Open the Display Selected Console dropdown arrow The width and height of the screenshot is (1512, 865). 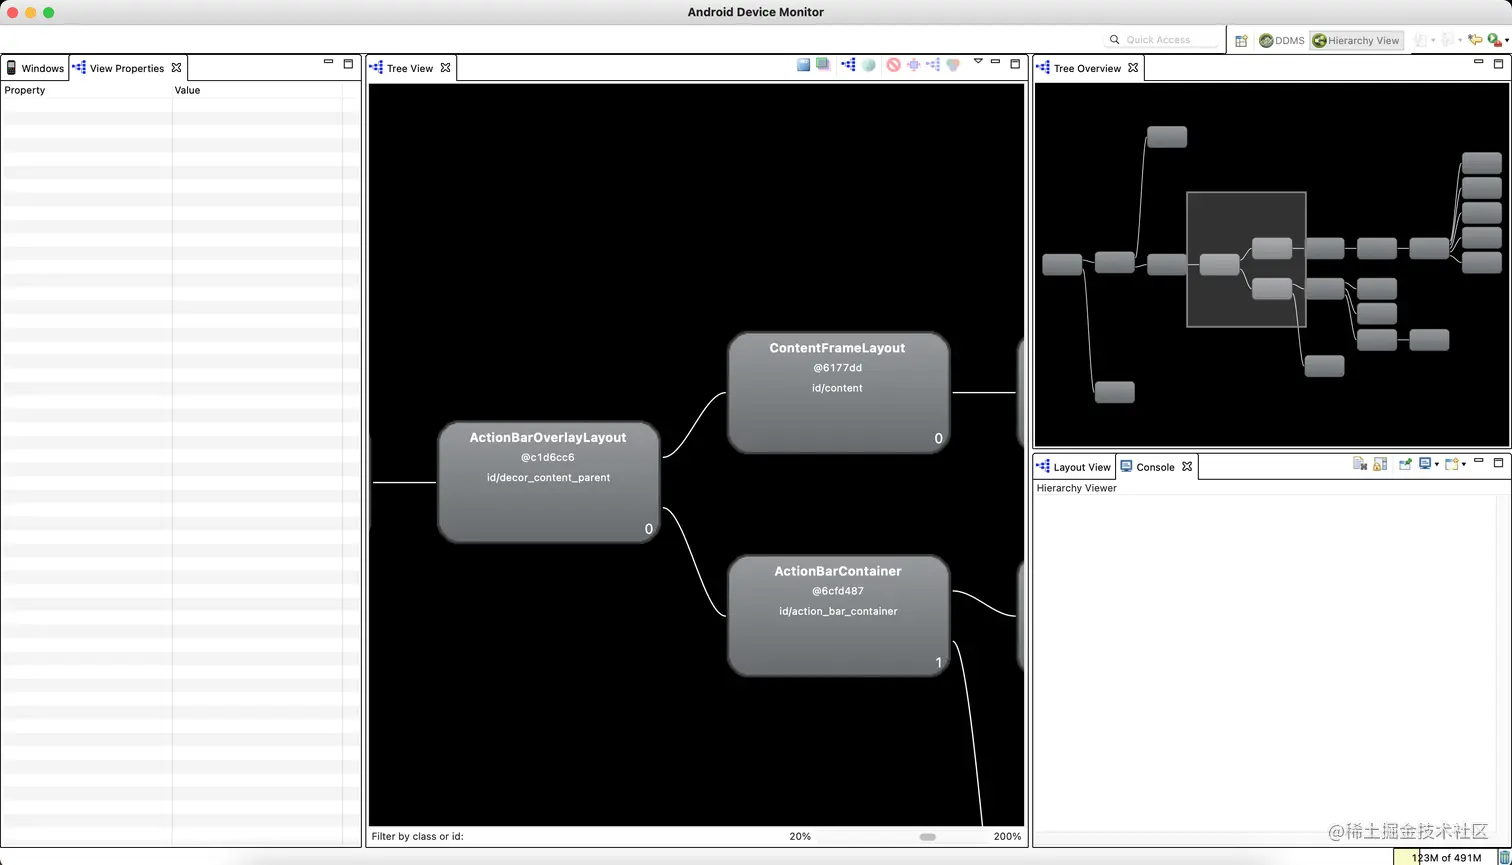[1437, 464]
